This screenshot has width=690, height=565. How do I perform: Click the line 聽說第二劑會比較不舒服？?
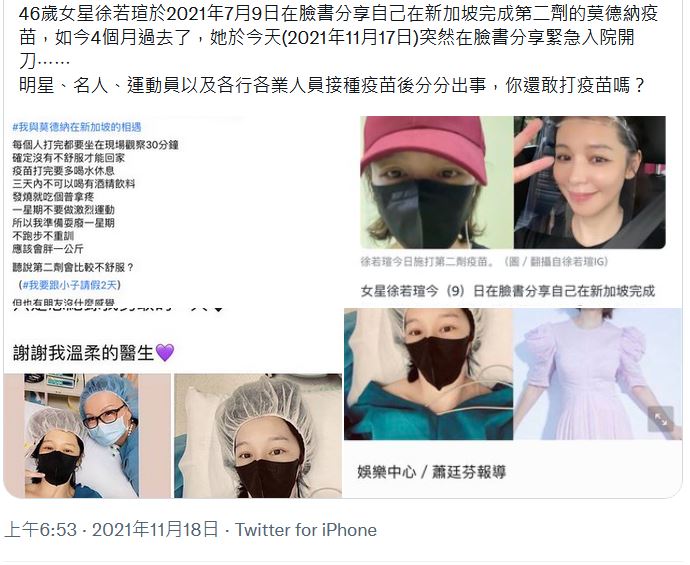[x=73, y=267]
